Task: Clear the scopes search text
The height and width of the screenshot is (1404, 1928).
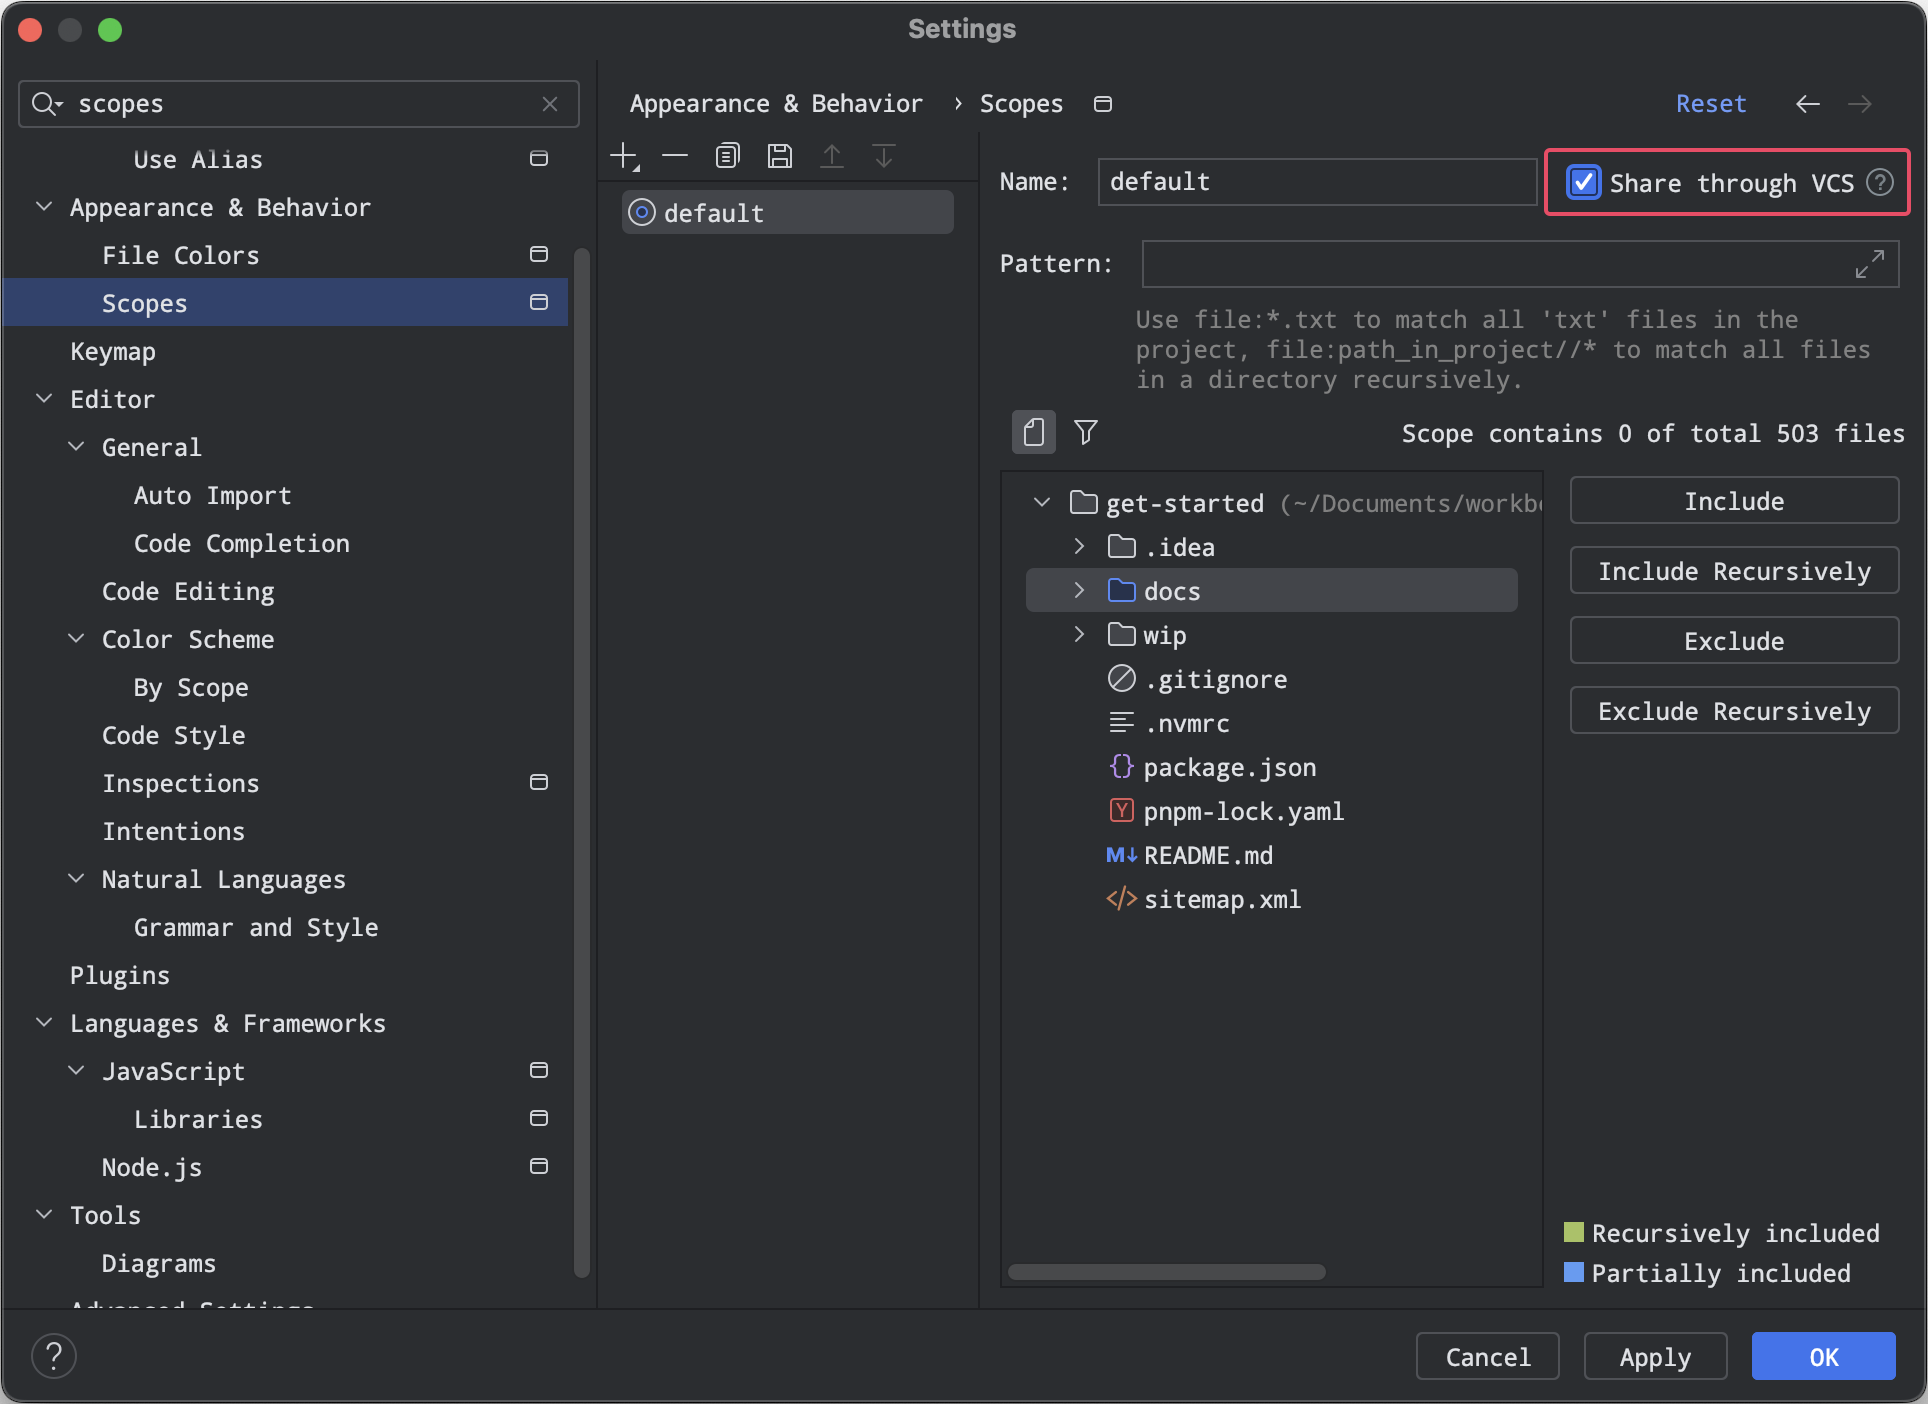Action: (x=550, y=104)
